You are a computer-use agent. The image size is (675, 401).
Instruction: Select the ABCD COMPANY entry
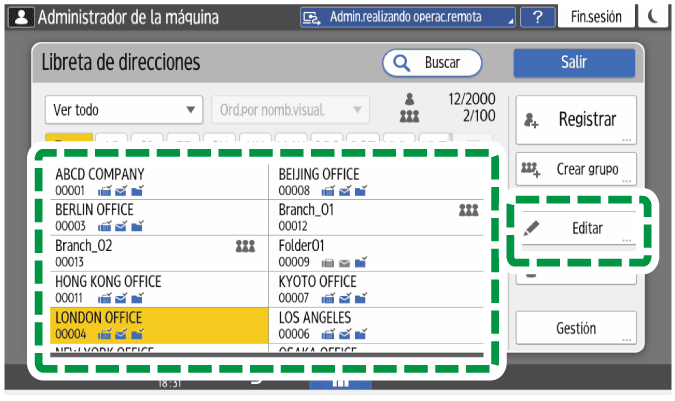(x=159, y=181)
